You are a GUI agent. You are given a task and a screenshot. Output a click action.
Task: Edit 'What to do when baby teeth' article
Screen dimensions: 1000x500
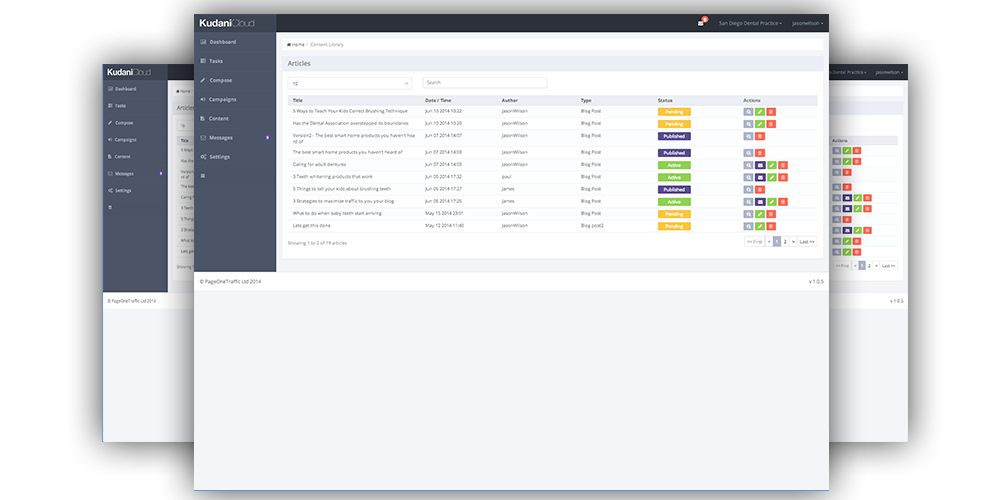(x=760, y=214)
